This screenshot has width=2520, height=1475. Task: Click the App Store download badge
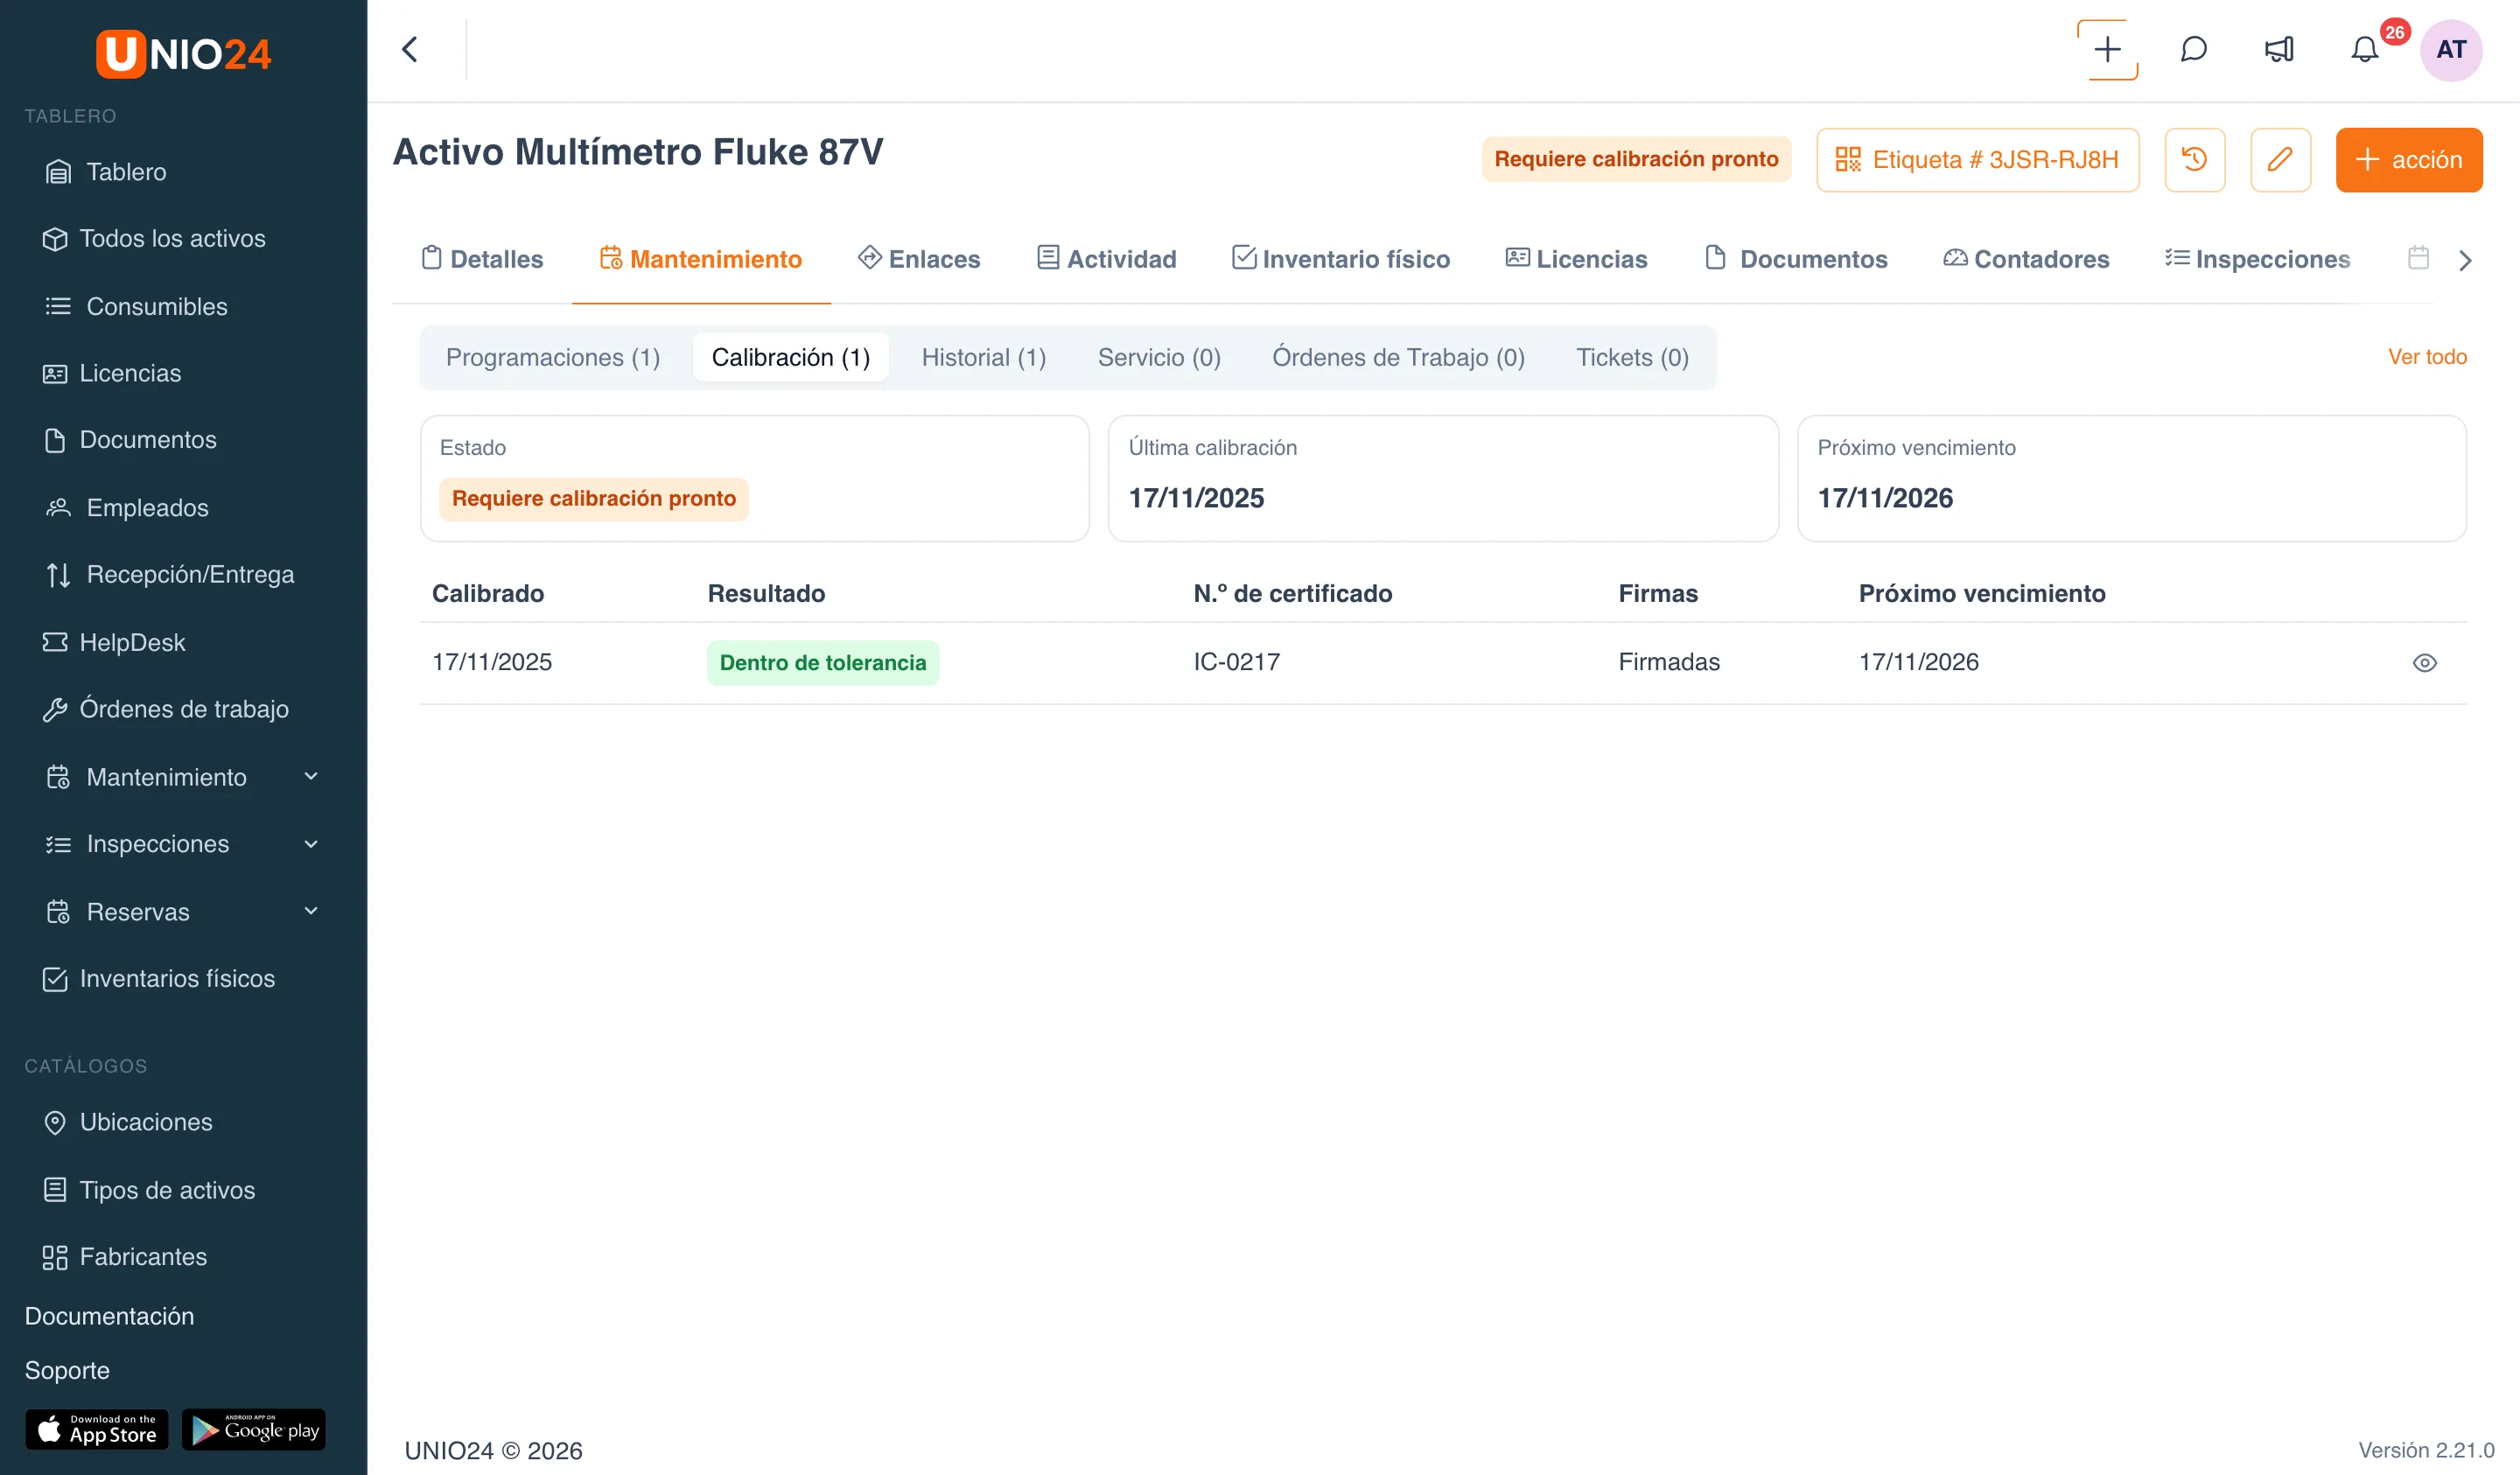97,1429
